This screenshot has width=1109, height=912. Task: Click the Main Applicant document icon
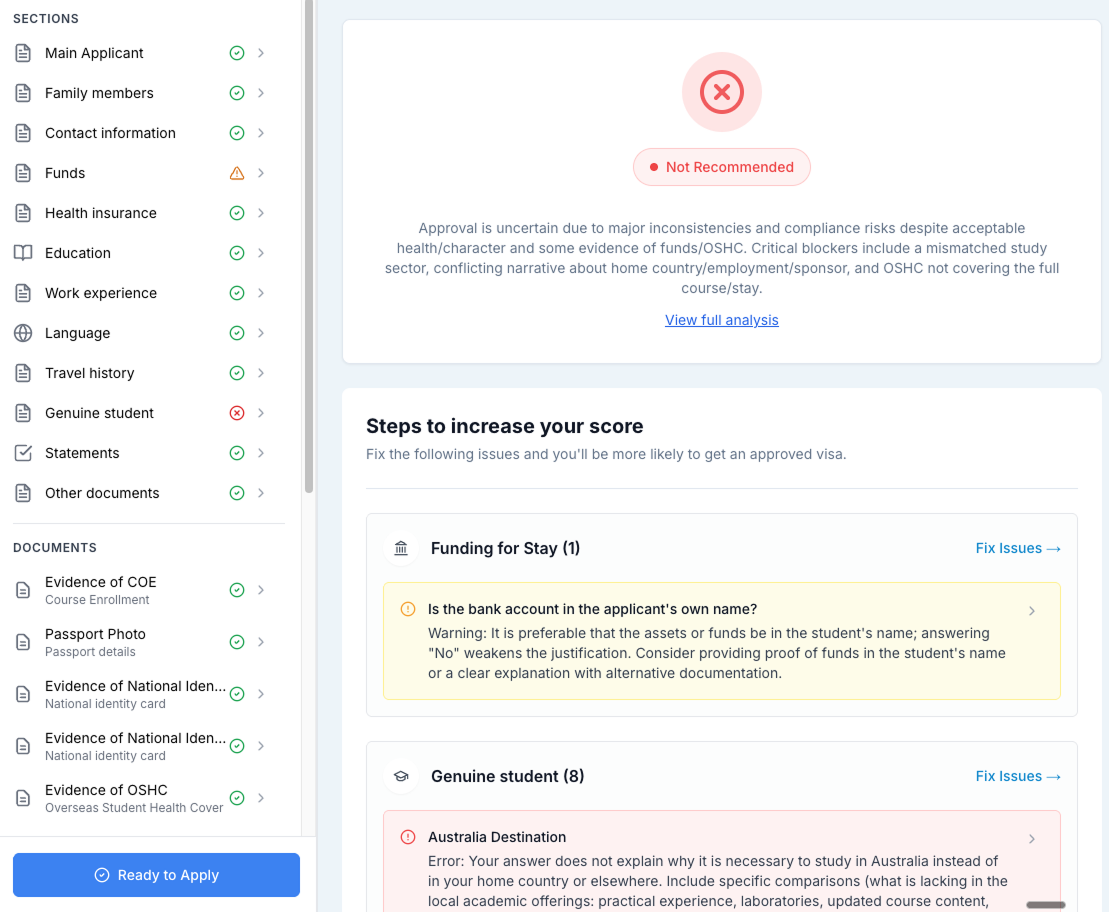22,52
